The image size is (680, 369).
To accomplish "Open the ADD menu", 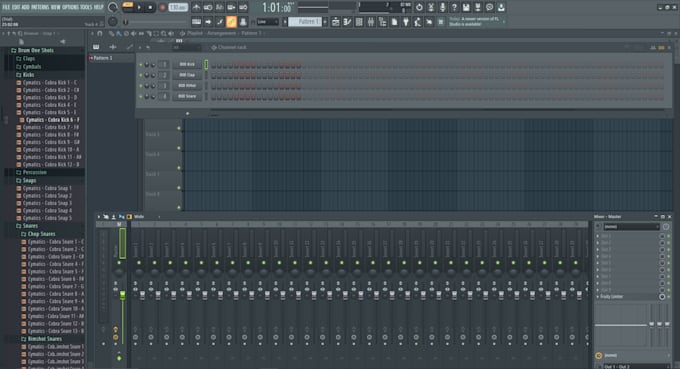I will (x=26, y=7).
